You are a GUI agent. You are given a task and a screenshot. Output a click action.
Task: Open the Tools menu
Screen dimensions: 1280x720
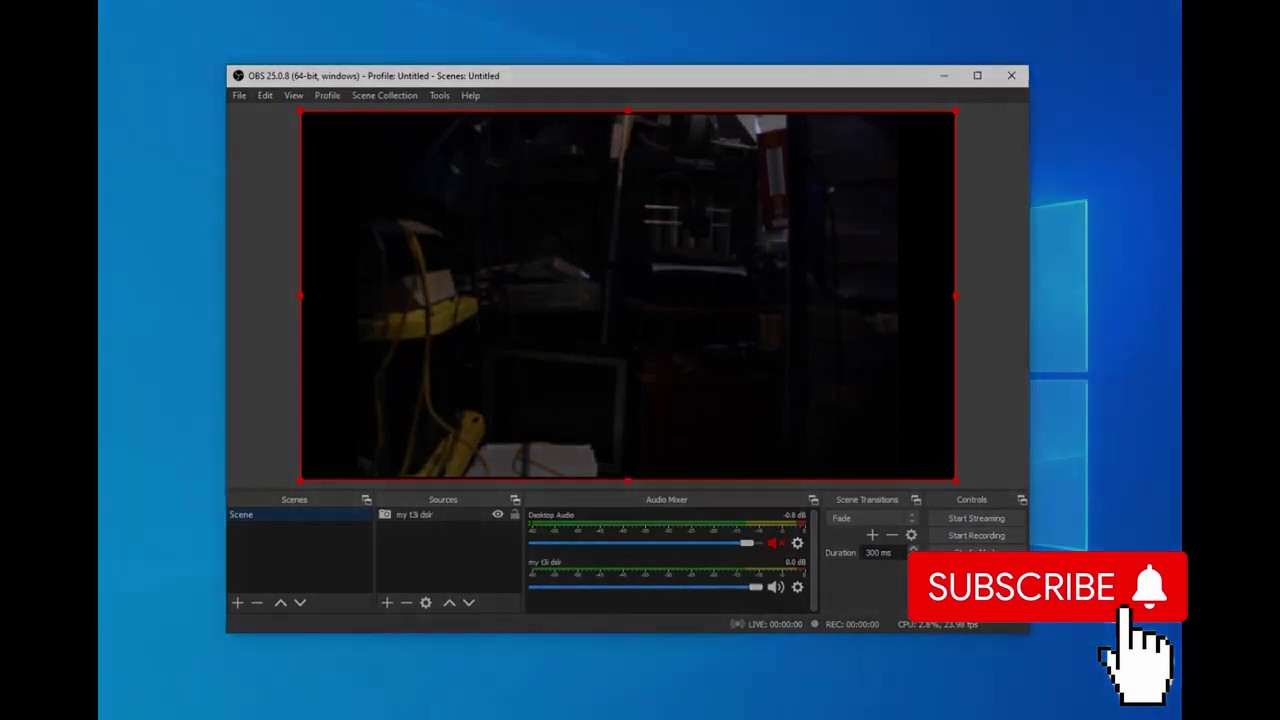click(440, 96)
